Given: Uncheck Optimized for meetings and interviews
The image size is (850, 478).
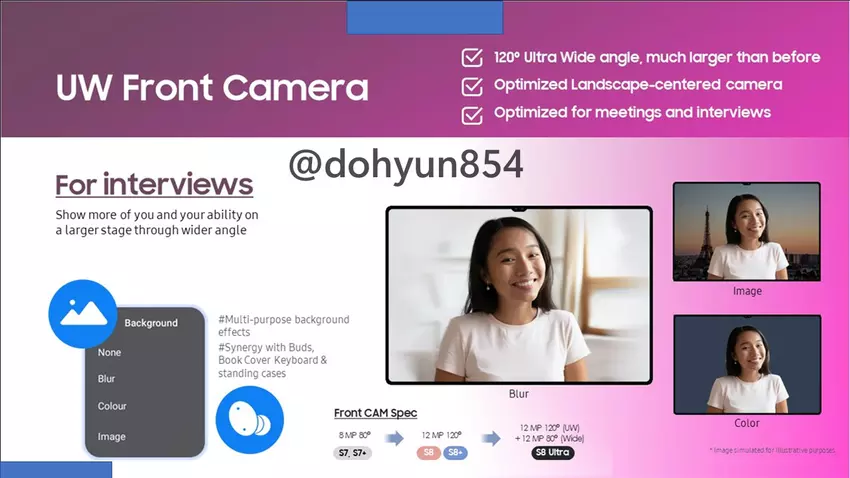Looking at the screenshot, I should 472,114.
